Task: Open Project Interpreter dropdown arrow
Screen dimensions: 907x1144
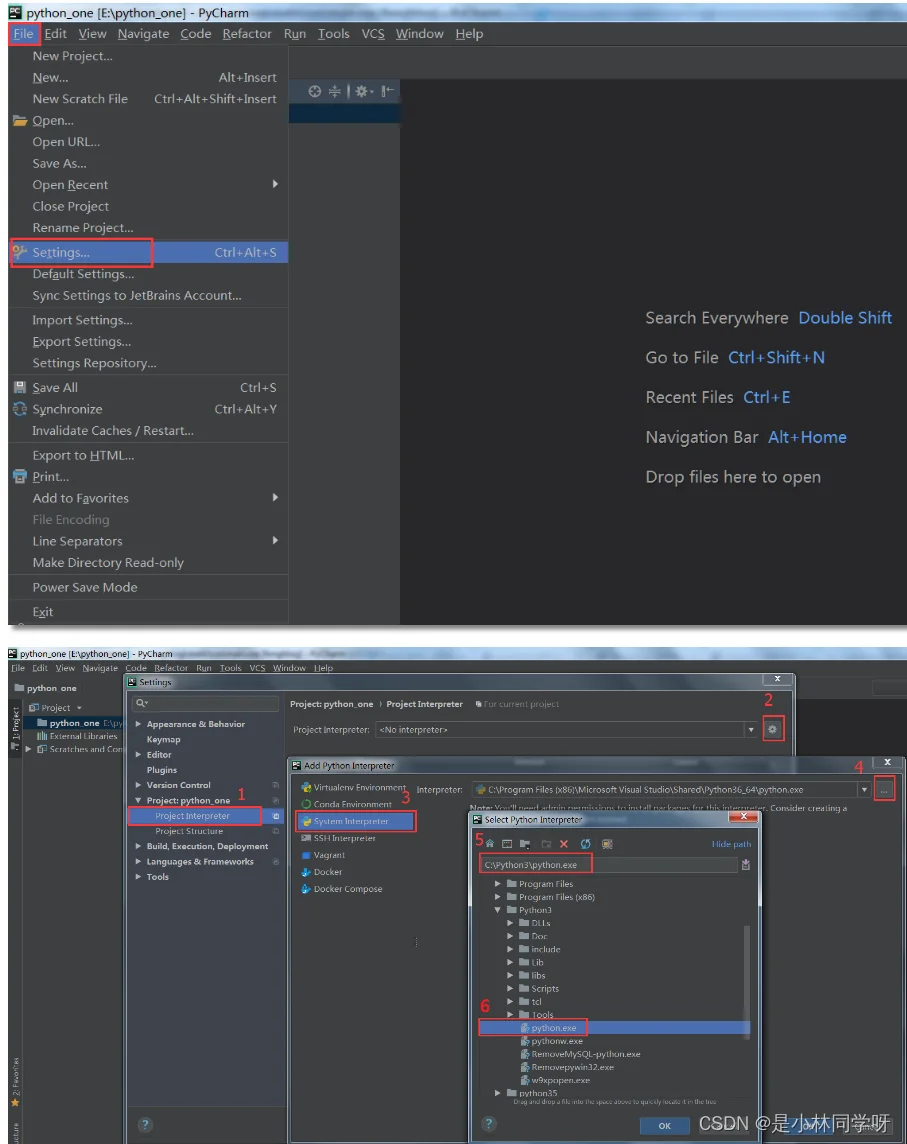Action: (x=751, y=730)
